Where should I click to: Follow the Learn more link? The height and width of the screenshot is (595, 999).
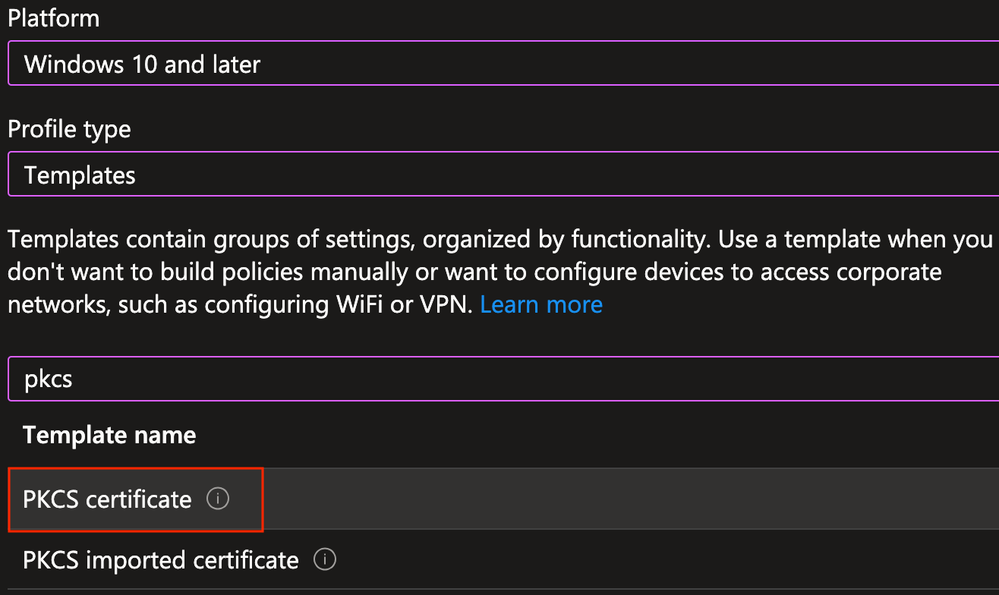tap(541, 305)
